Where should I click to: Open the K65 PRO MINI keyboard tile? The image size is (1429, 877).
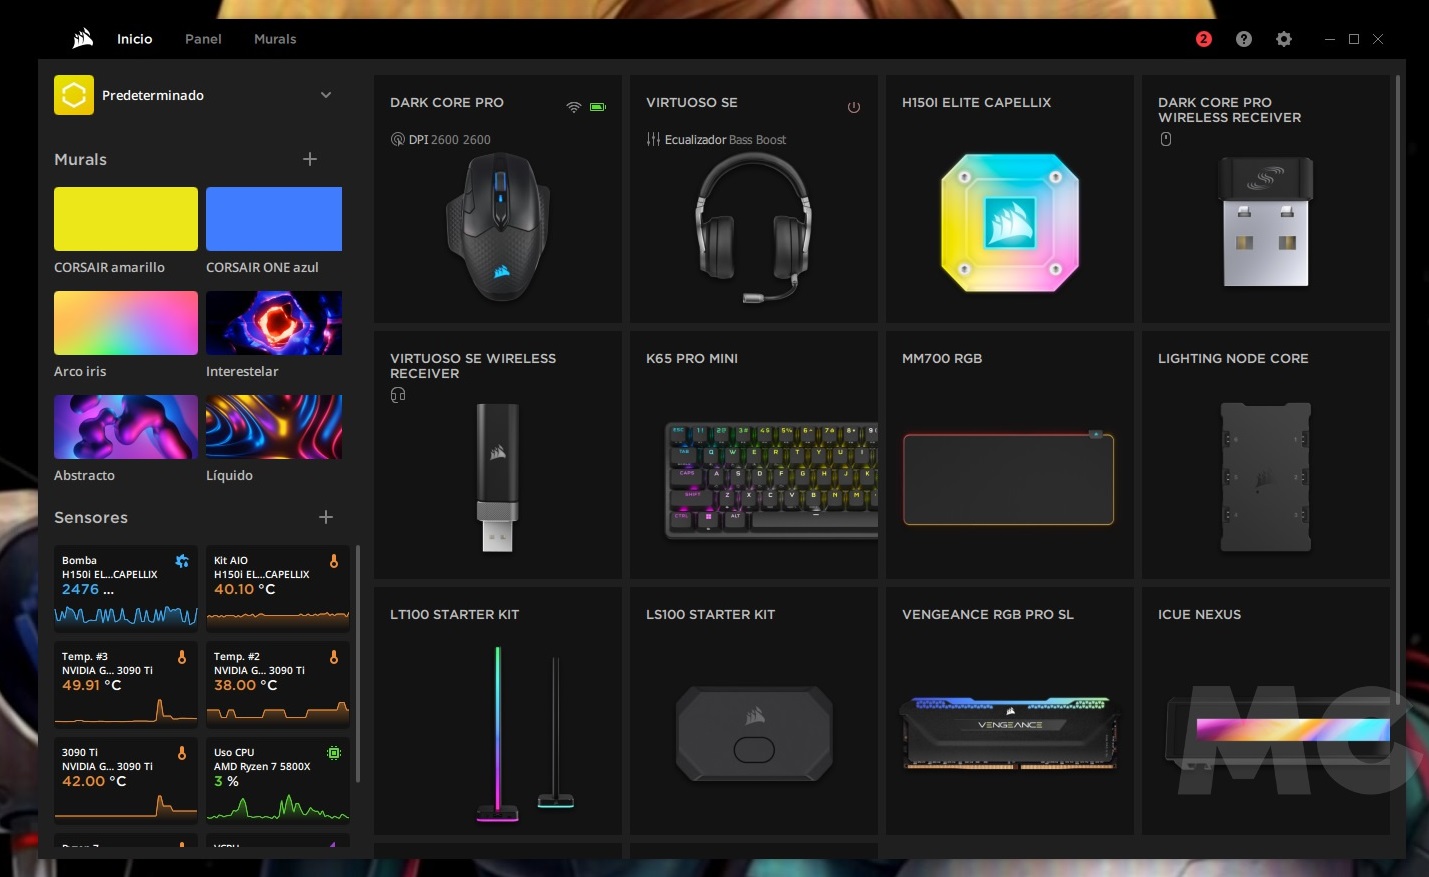pyautogui.click(x=753, y=456)
